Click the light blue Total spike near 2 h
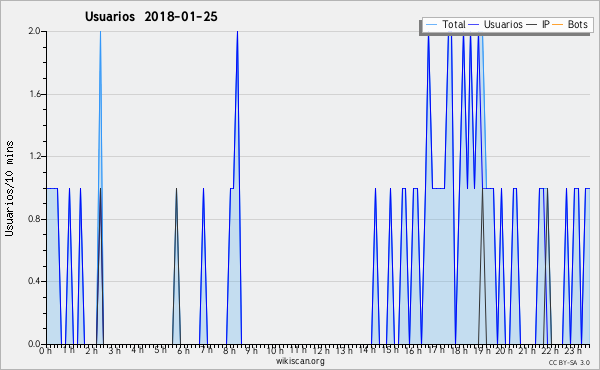The height and width of the screenshot is (370, 600). pos(100,109)
